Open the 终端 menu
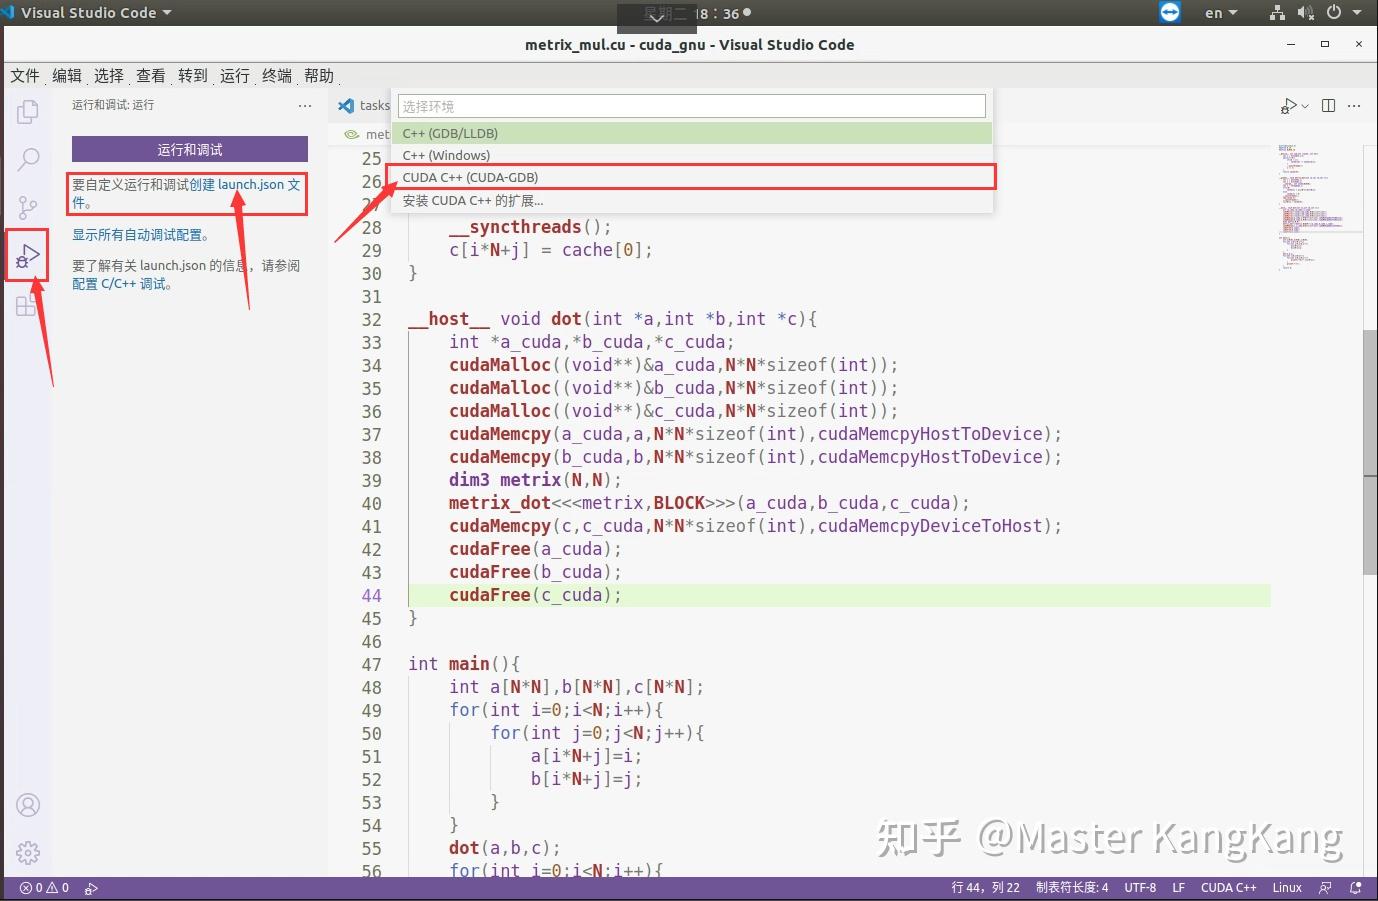 [275, 75]
